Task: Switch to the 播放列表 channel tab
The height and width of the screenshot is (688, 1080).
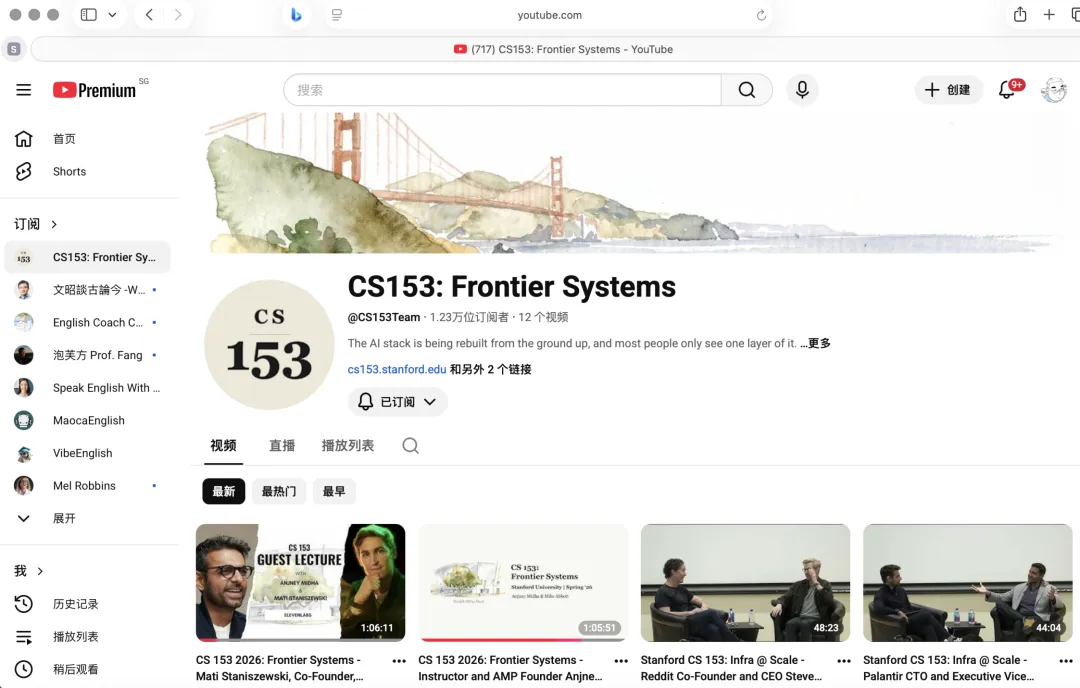Action: tap(348, 446)
